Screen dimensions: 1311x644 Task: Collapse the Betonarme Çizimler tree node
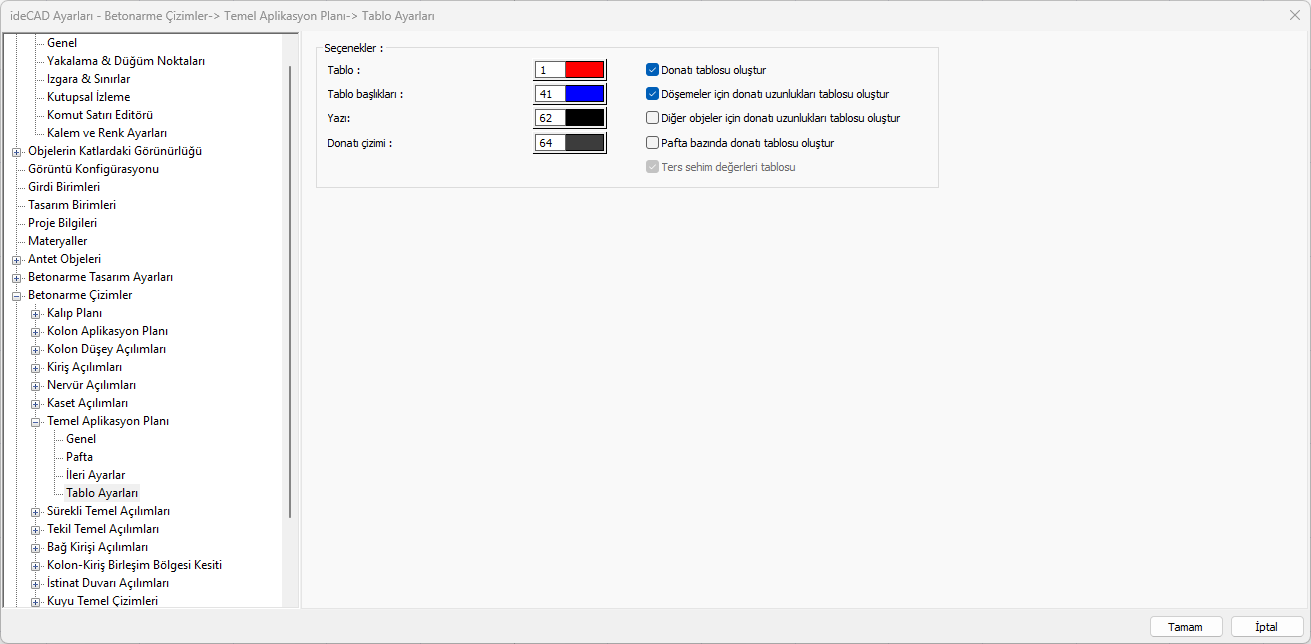tap(17, 295)
